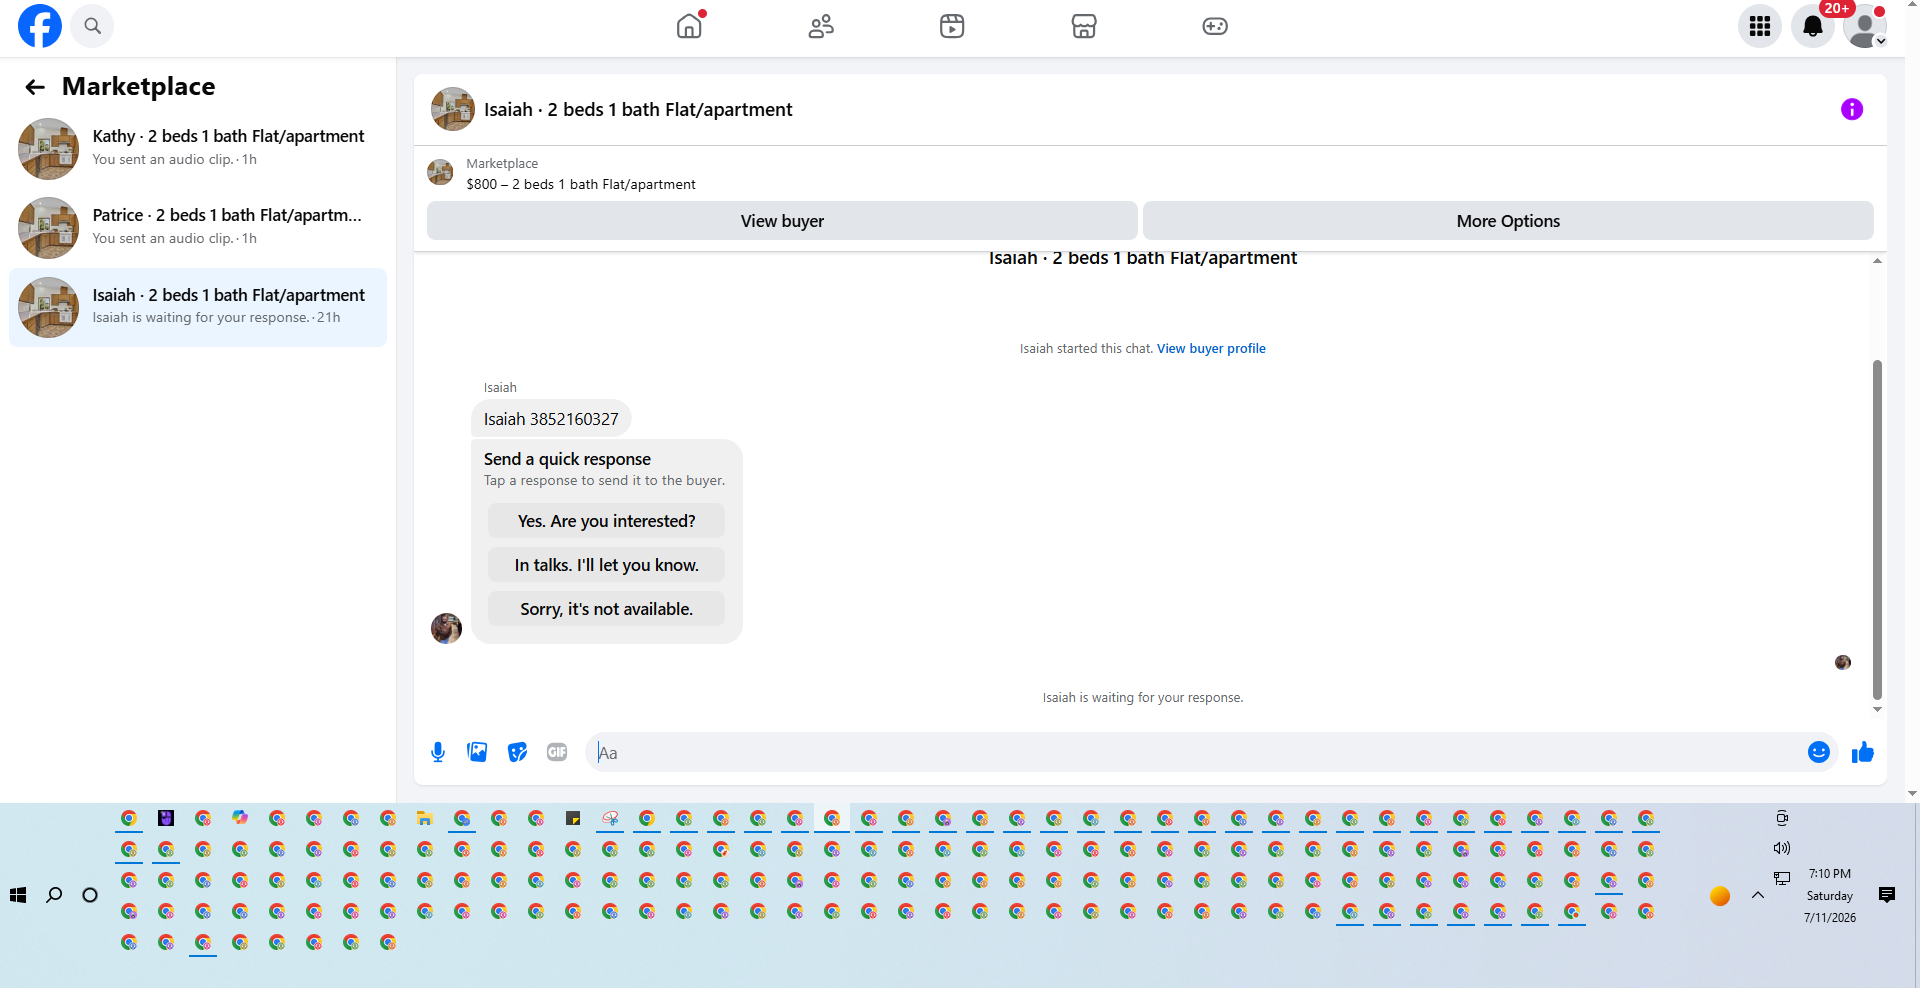Record a voice clip with the microphone
Viewport: 1920px width, 988px height.
point(438,752)
